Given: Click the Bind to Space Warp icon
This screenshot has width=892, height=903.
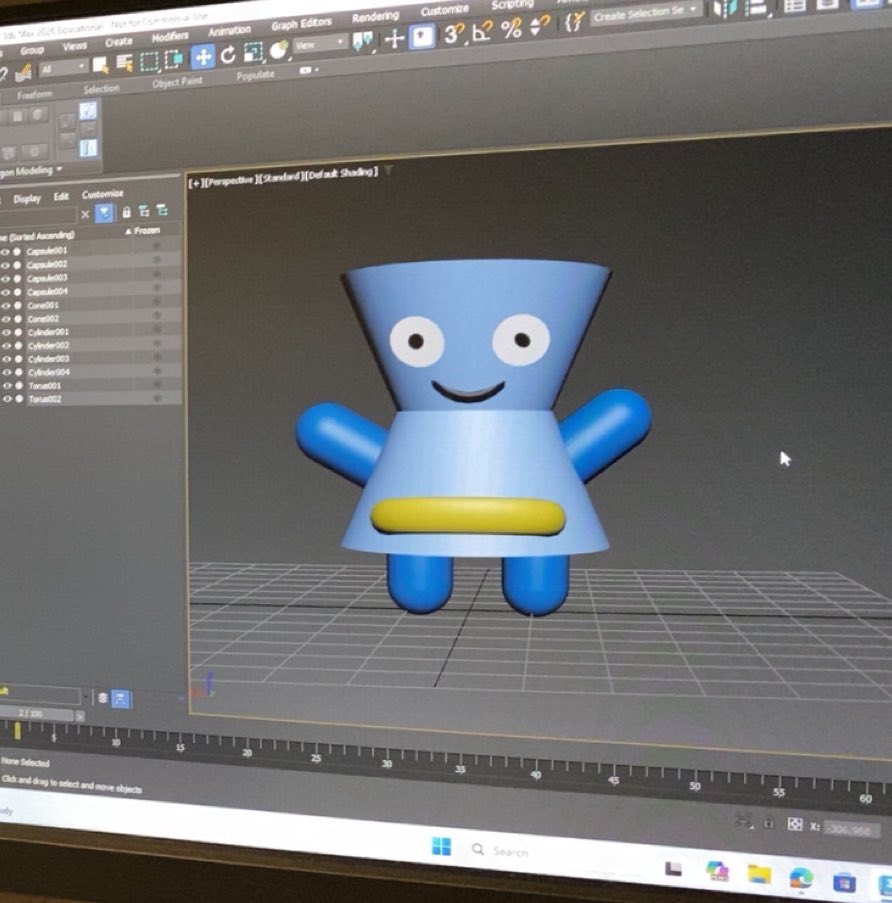Looking at the screenshot, I should 23,72.
